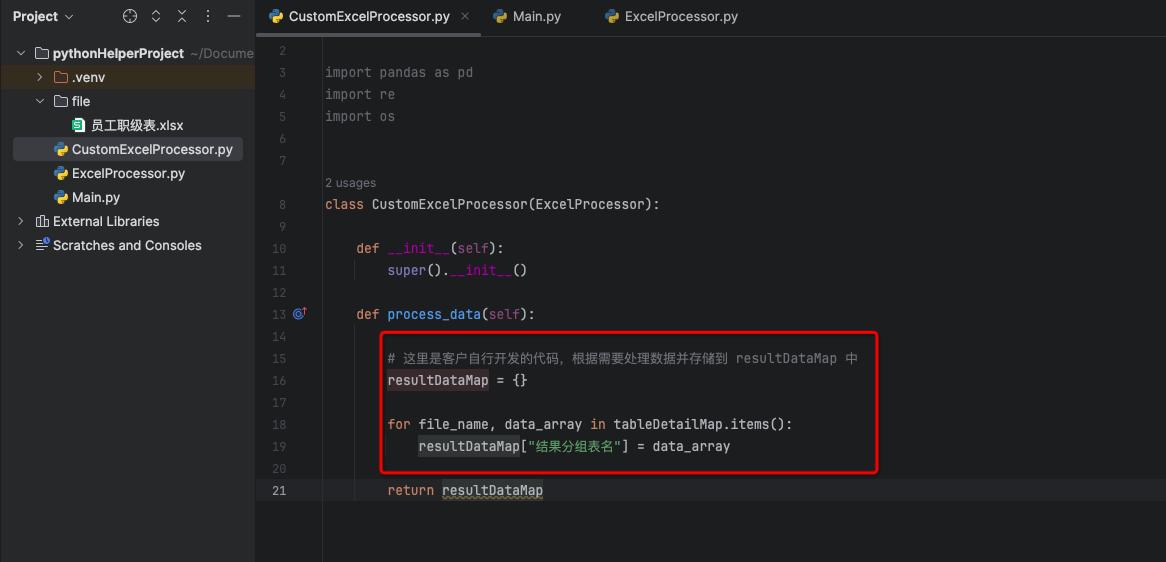Switch to the ExcelProcessor.py editor tab
The height and width of the screenshot is (562, 1166).
(671, 17)
